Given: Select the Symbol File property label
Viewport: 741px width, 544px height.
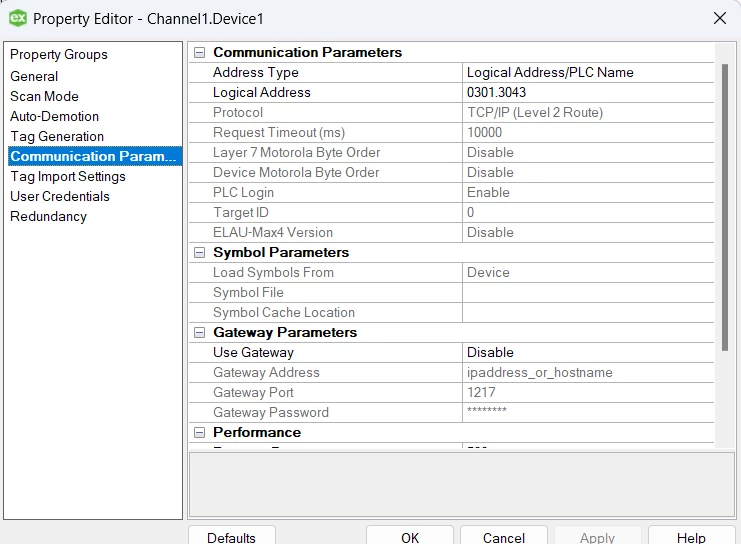Looking at the screenshot, I should coord(248,293).
